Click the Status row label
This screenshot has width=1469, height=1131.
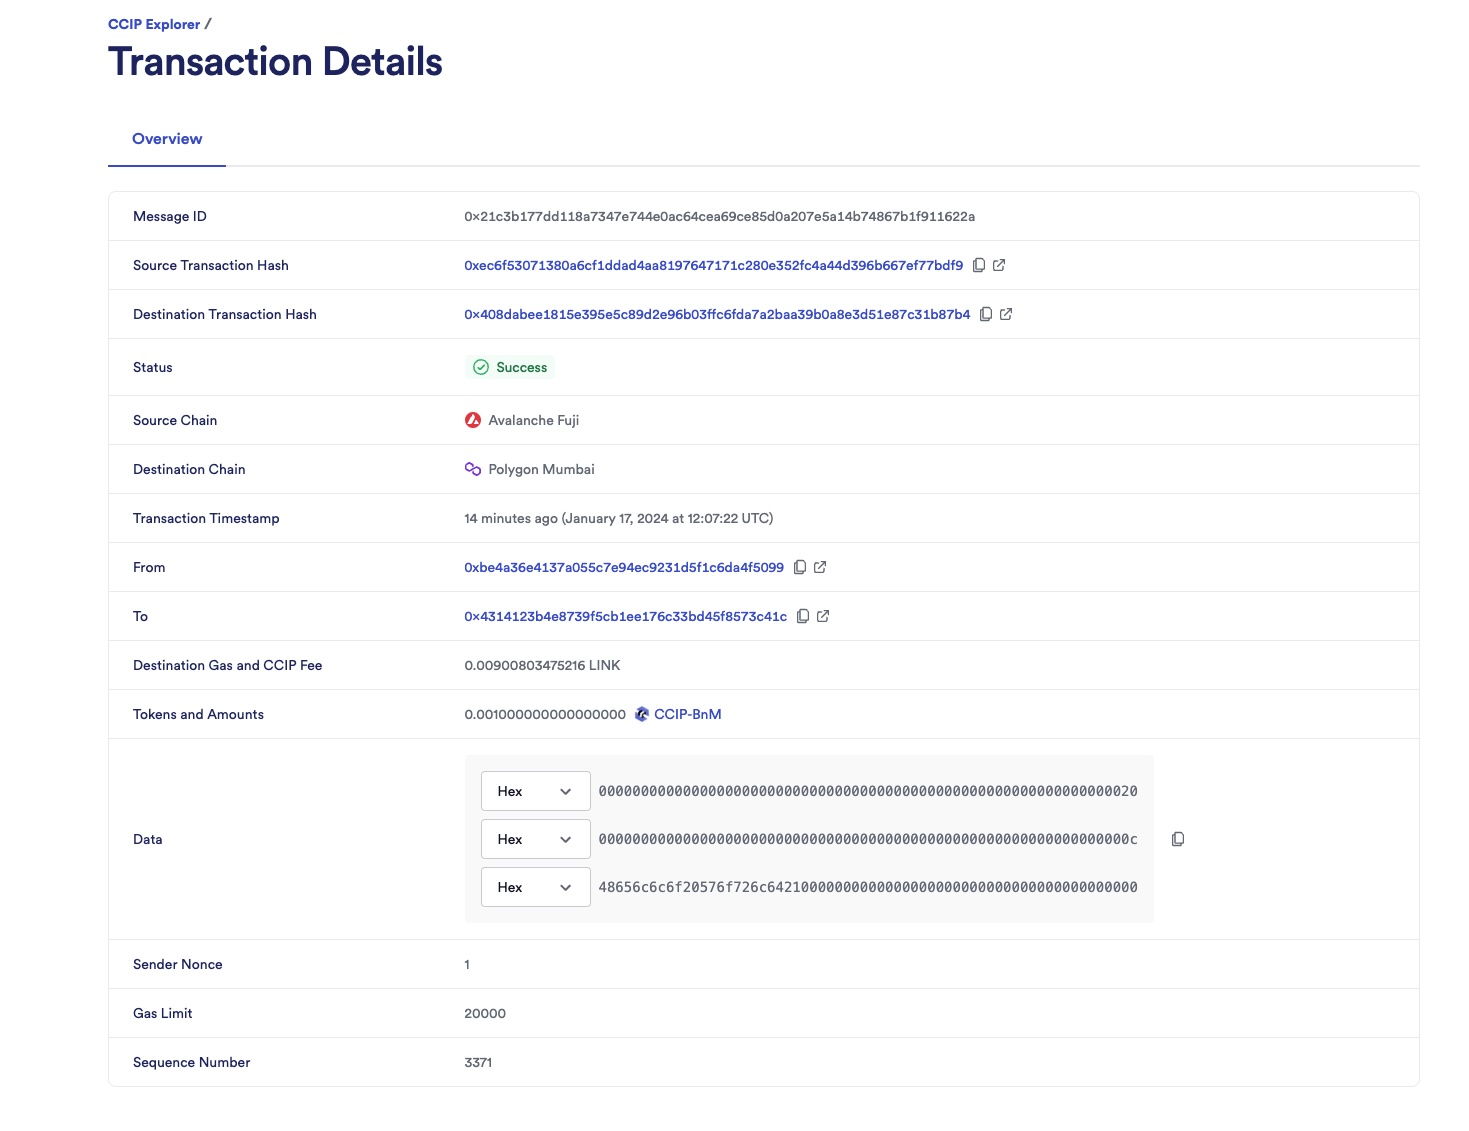pyautogui.click(x=153, y=367)
